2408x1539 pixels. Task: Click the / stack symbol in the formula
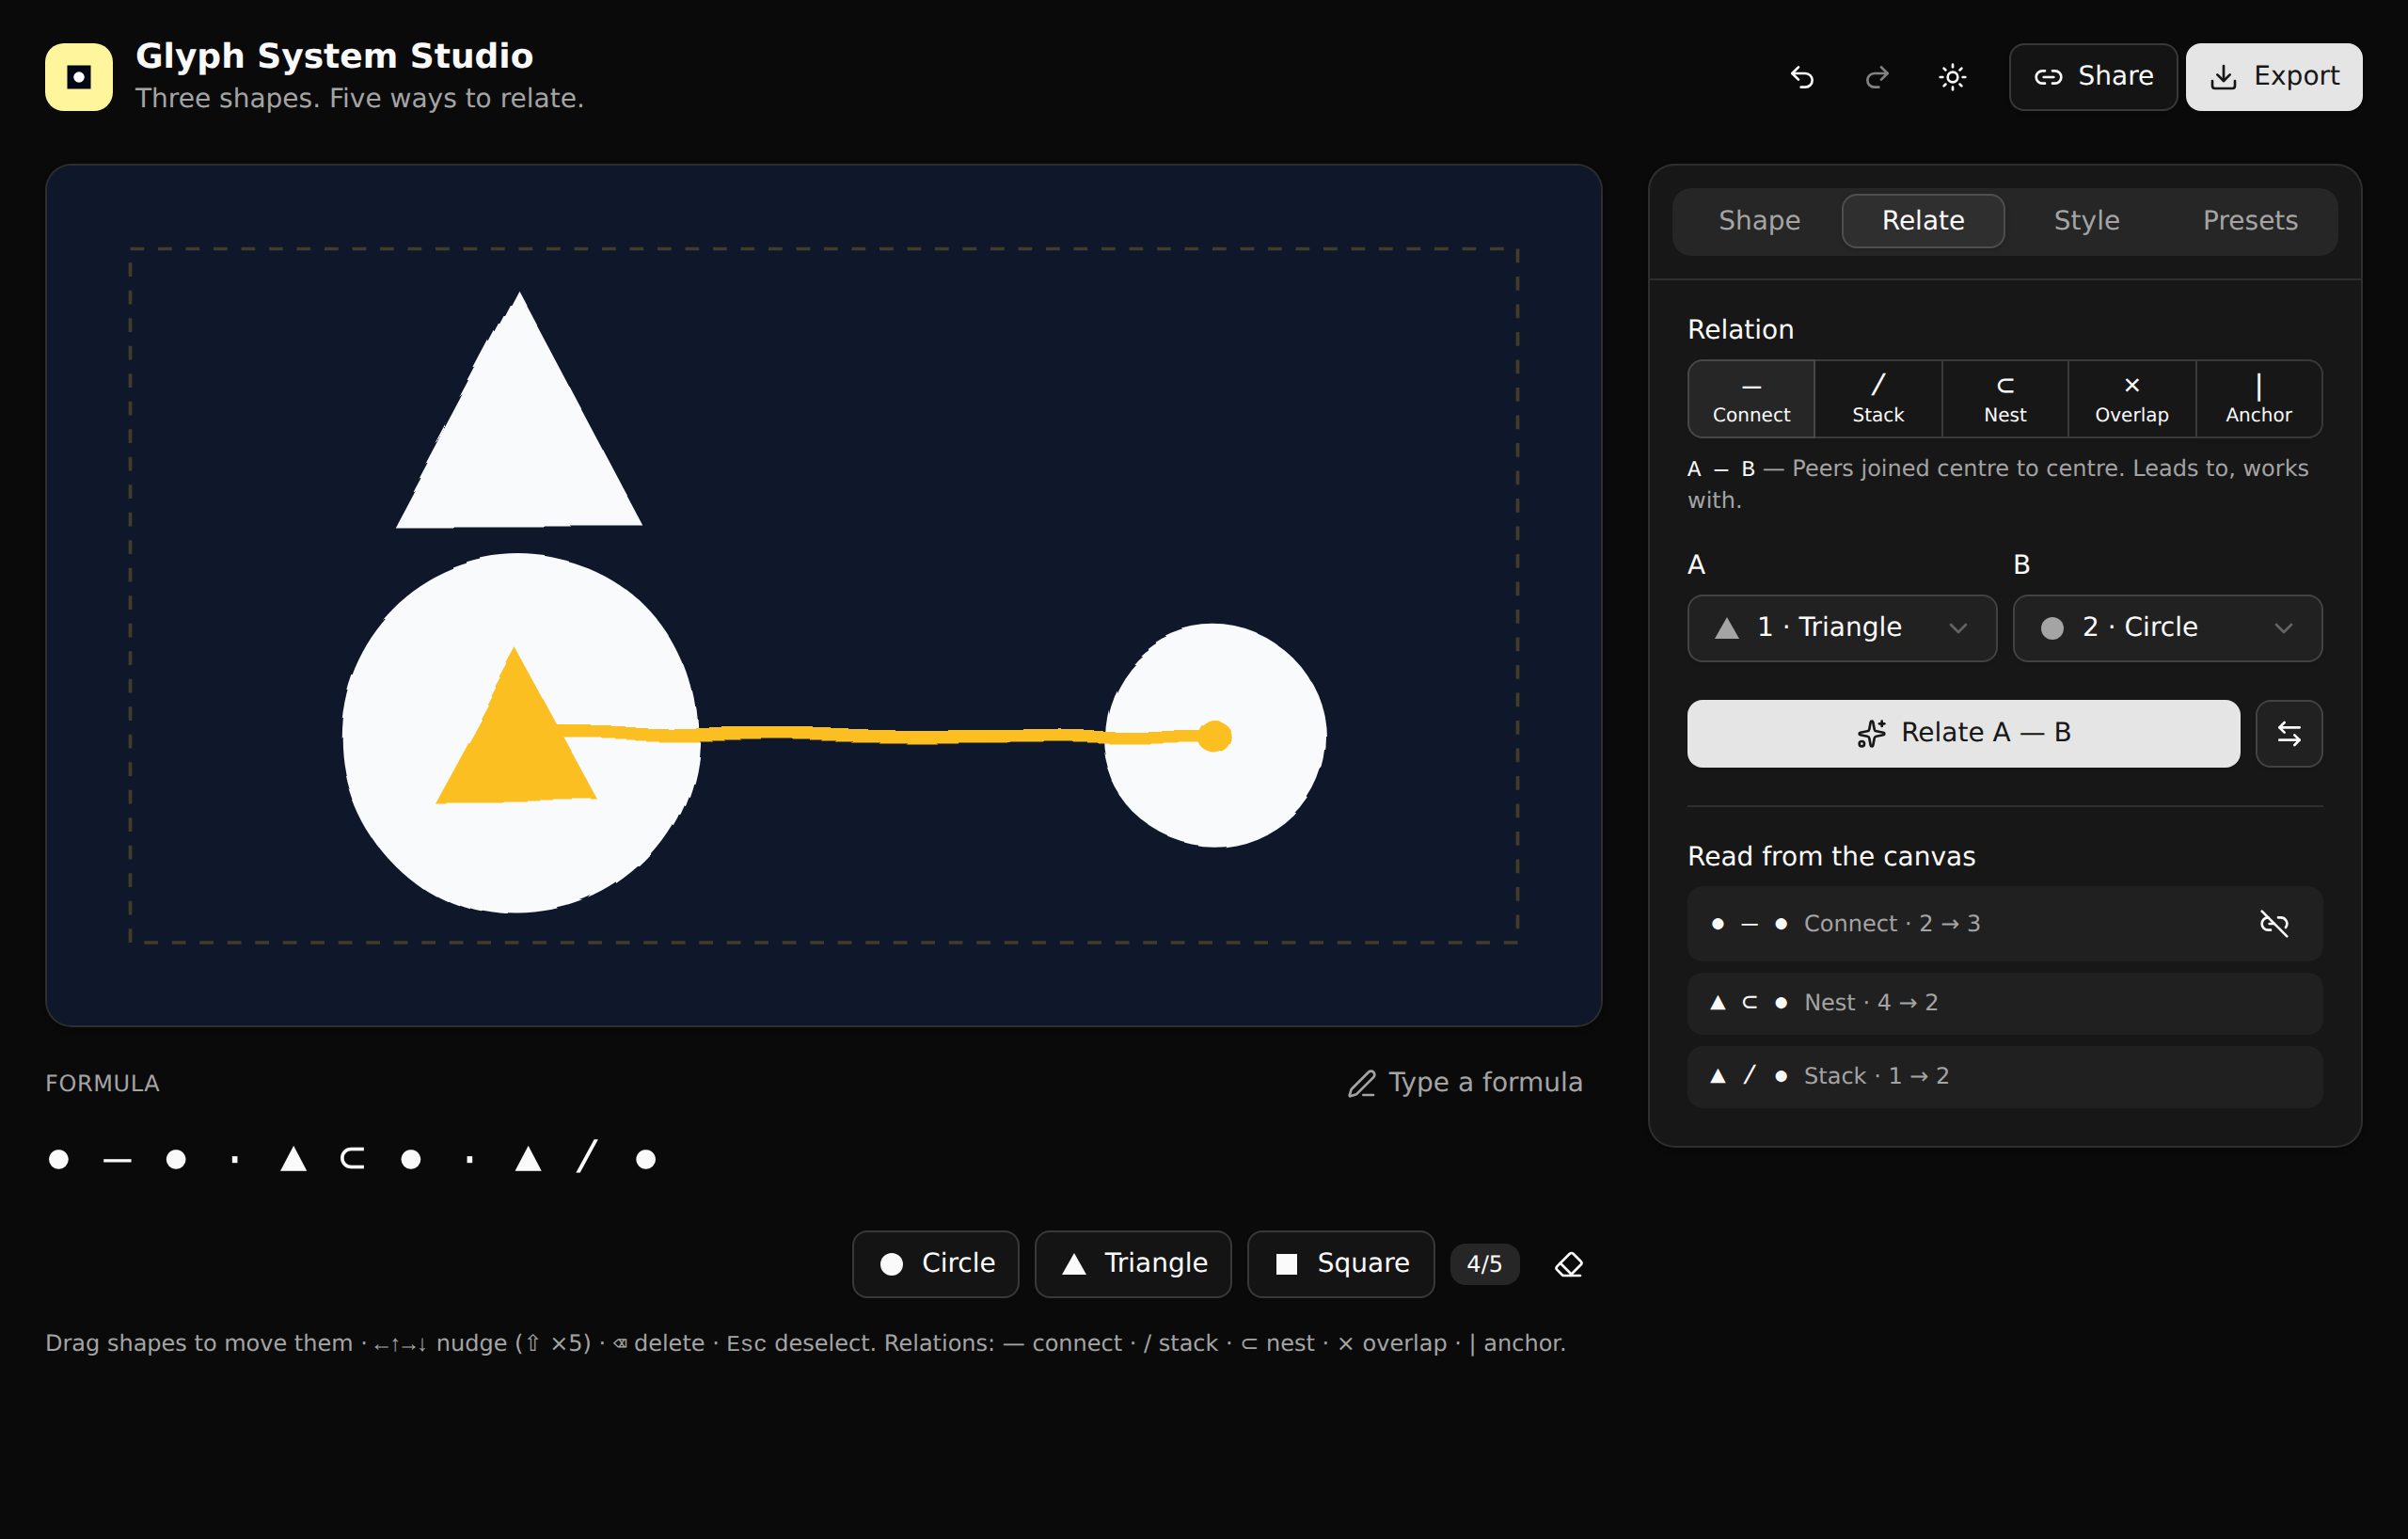[x=587, y=1157]
